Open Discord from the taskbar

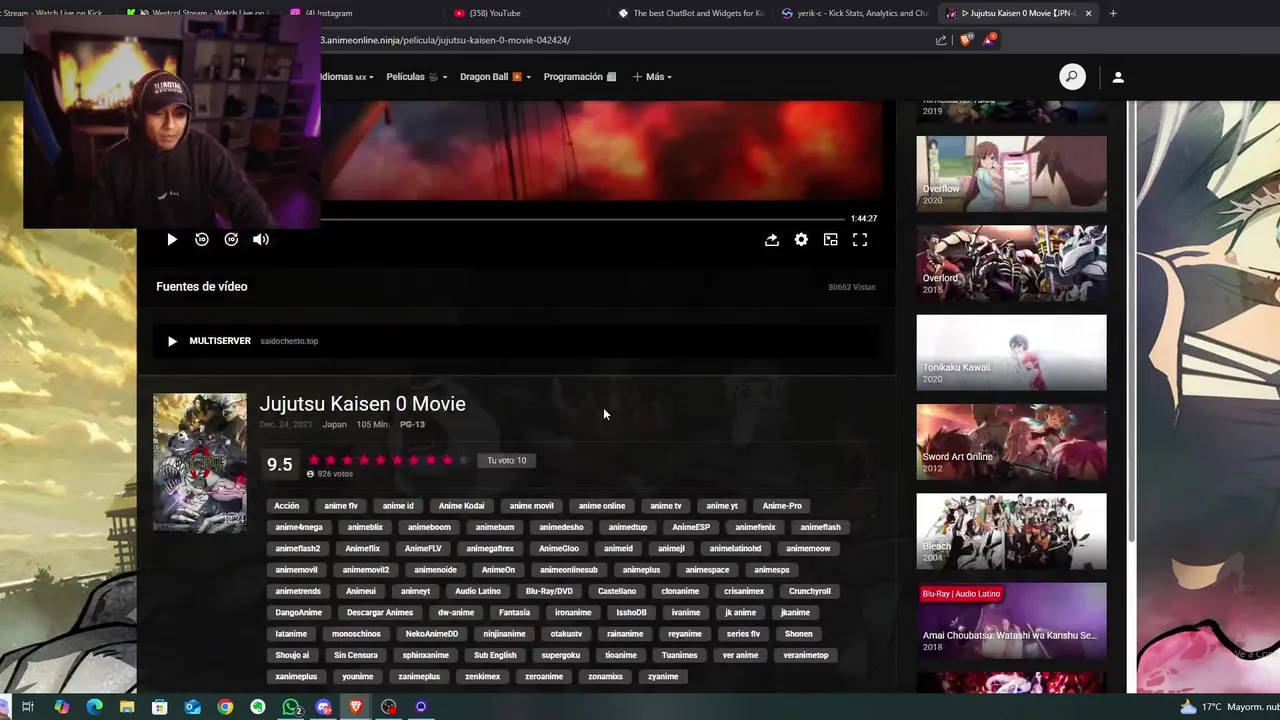click(323, 707)
